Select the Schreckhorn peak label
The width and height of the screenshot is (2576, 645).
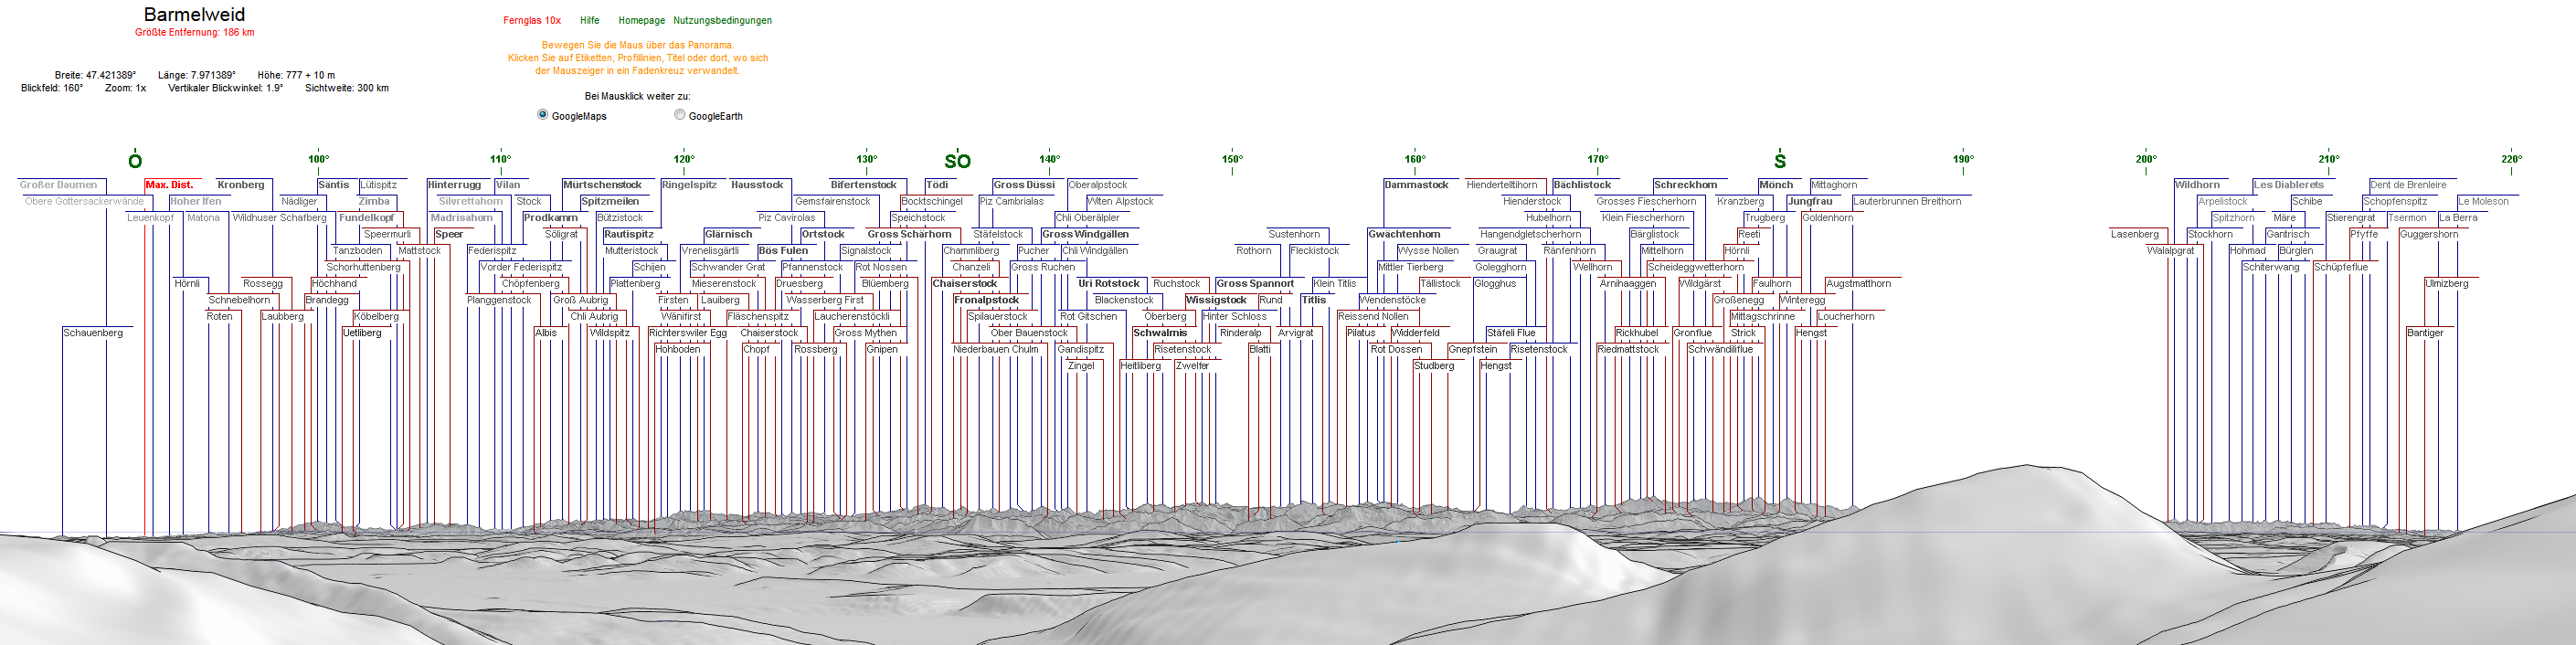[1685, 185]
